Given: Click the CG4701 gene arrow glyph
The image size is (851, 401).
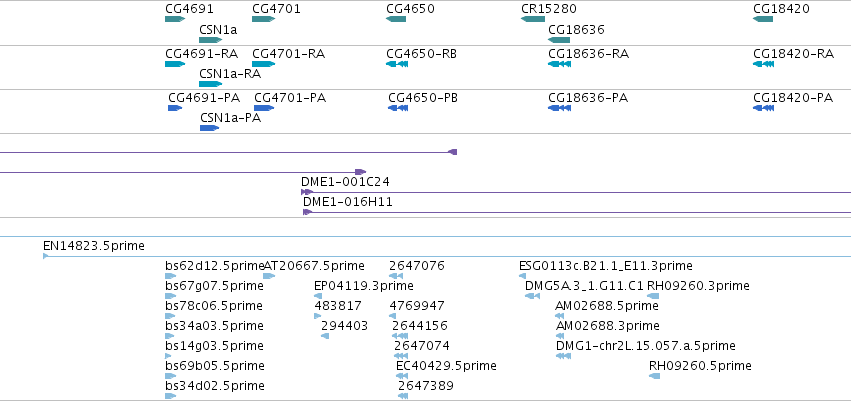Looking at the screenshot, I should [x=264, y=19].
